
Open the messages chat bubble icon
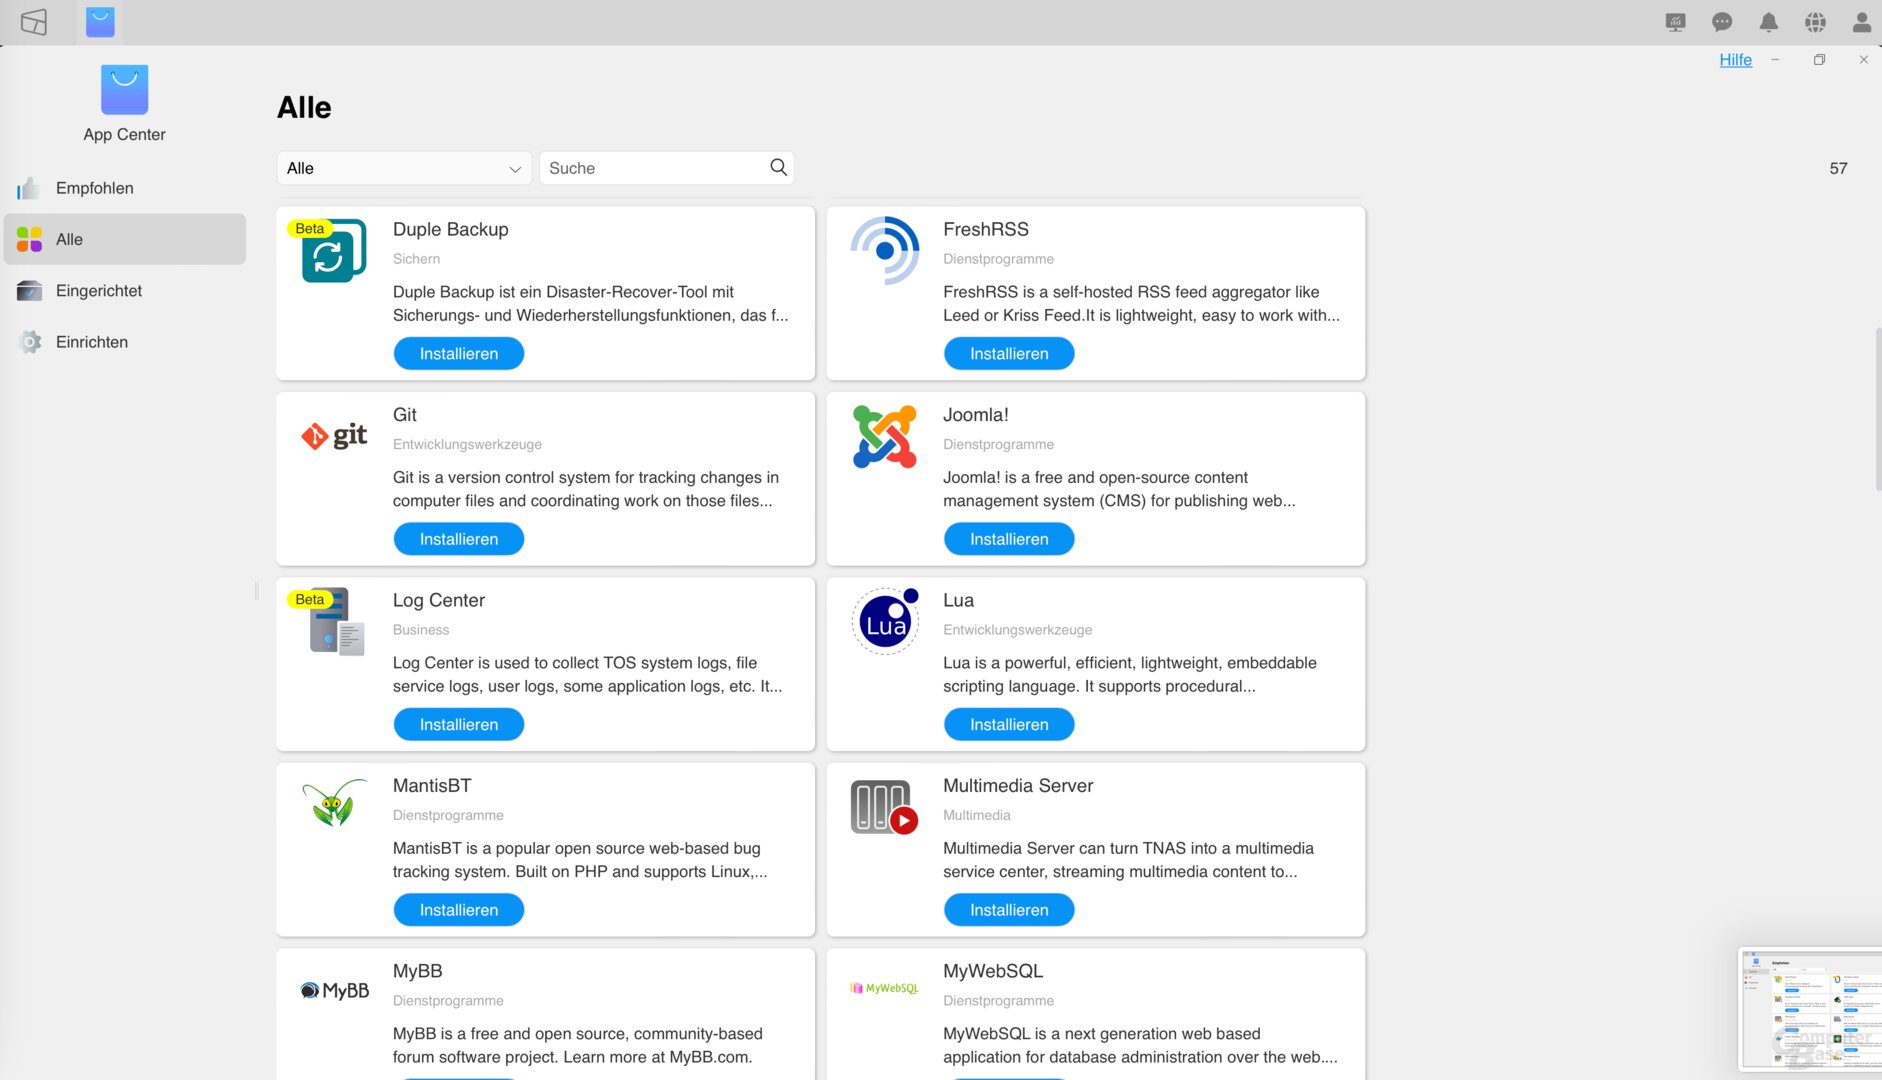click(1722, 22)
